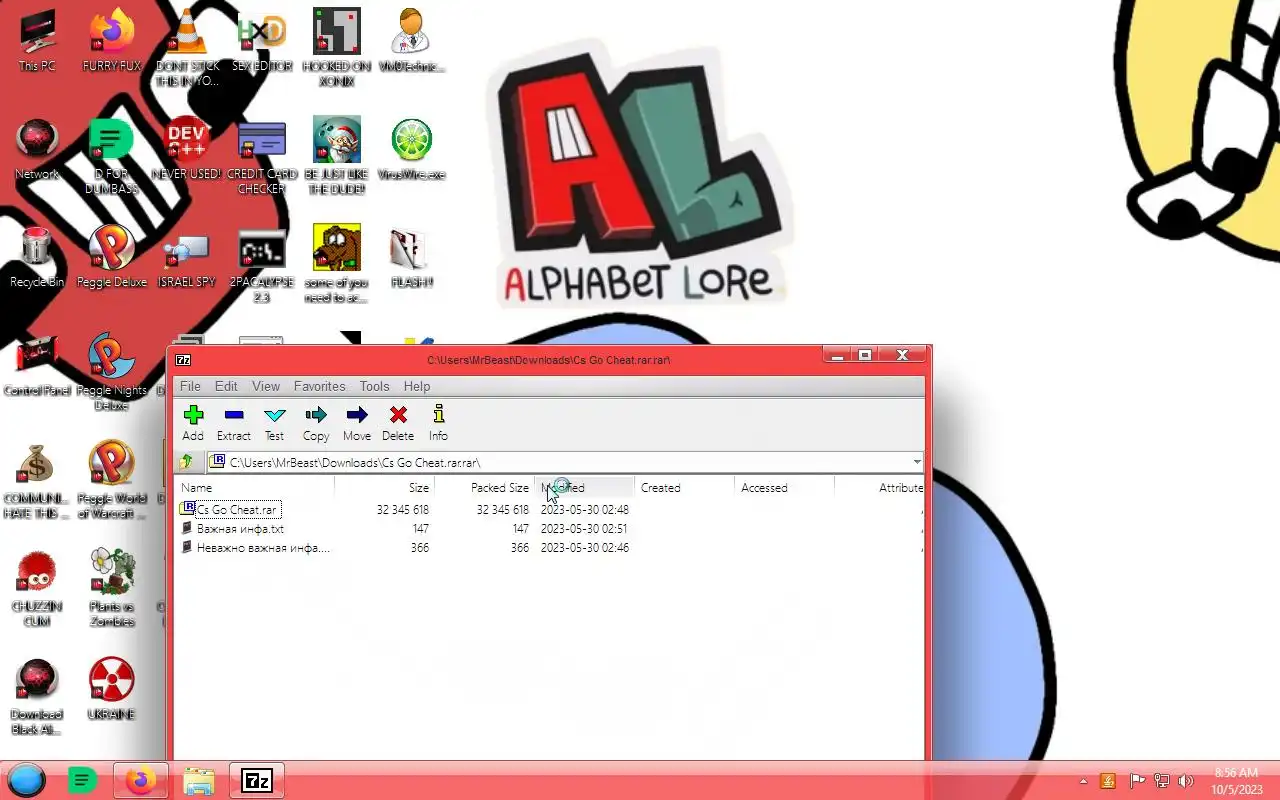Click the Start orb on the taskbar
1280x800 pixels.
pos(27,780)
